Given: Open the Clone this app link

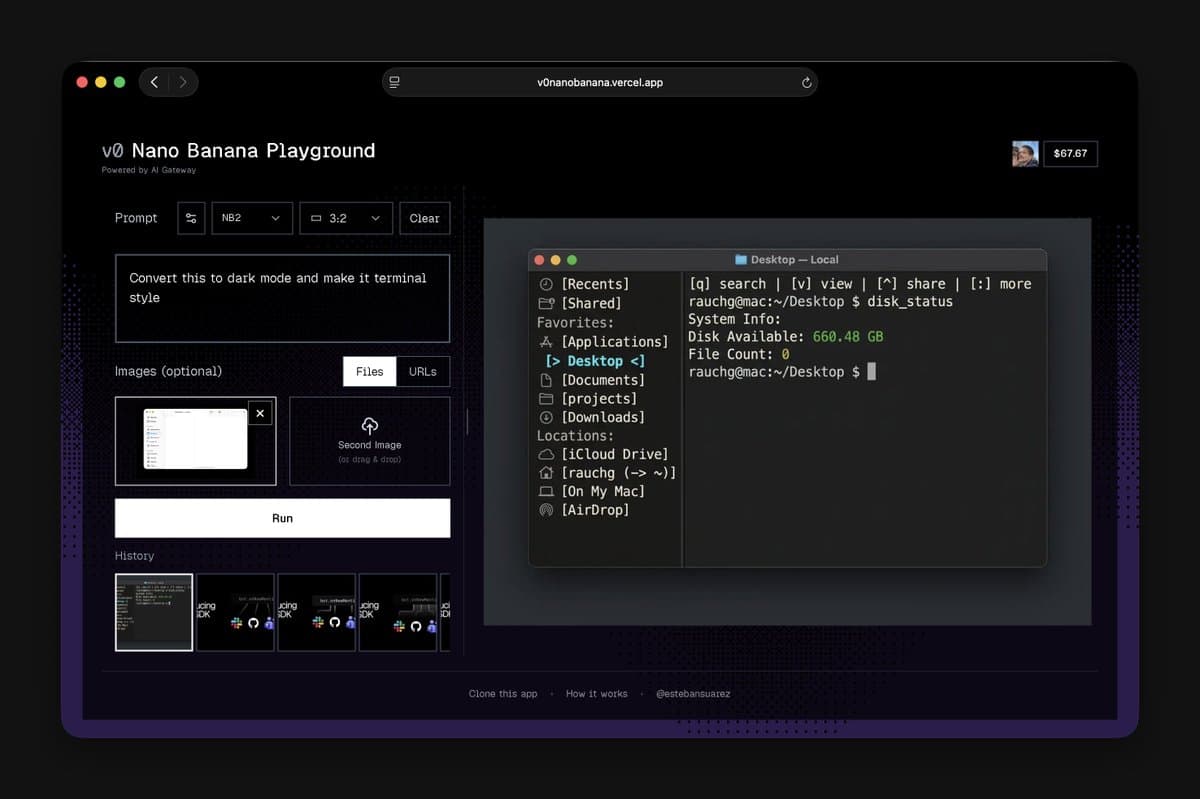Looking at the screenshot, I should (x=502, y=693).
